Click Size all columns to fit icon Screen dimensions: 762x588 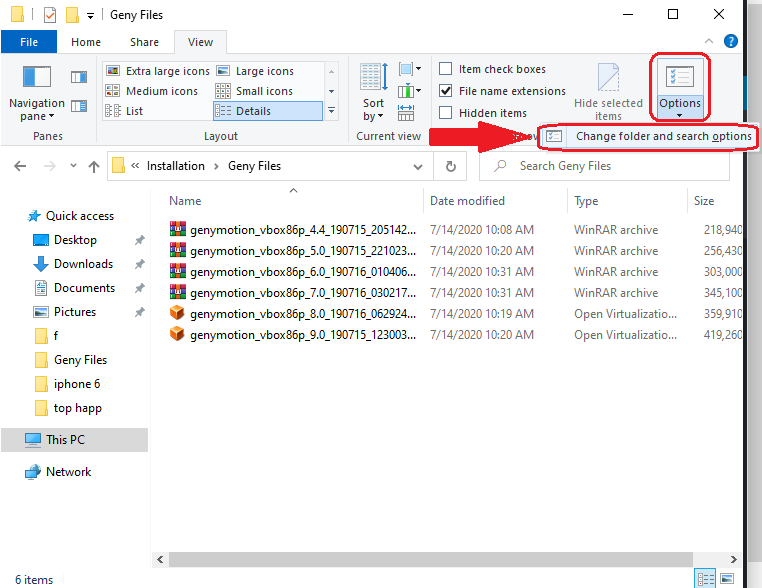click(x=406, y=113)
